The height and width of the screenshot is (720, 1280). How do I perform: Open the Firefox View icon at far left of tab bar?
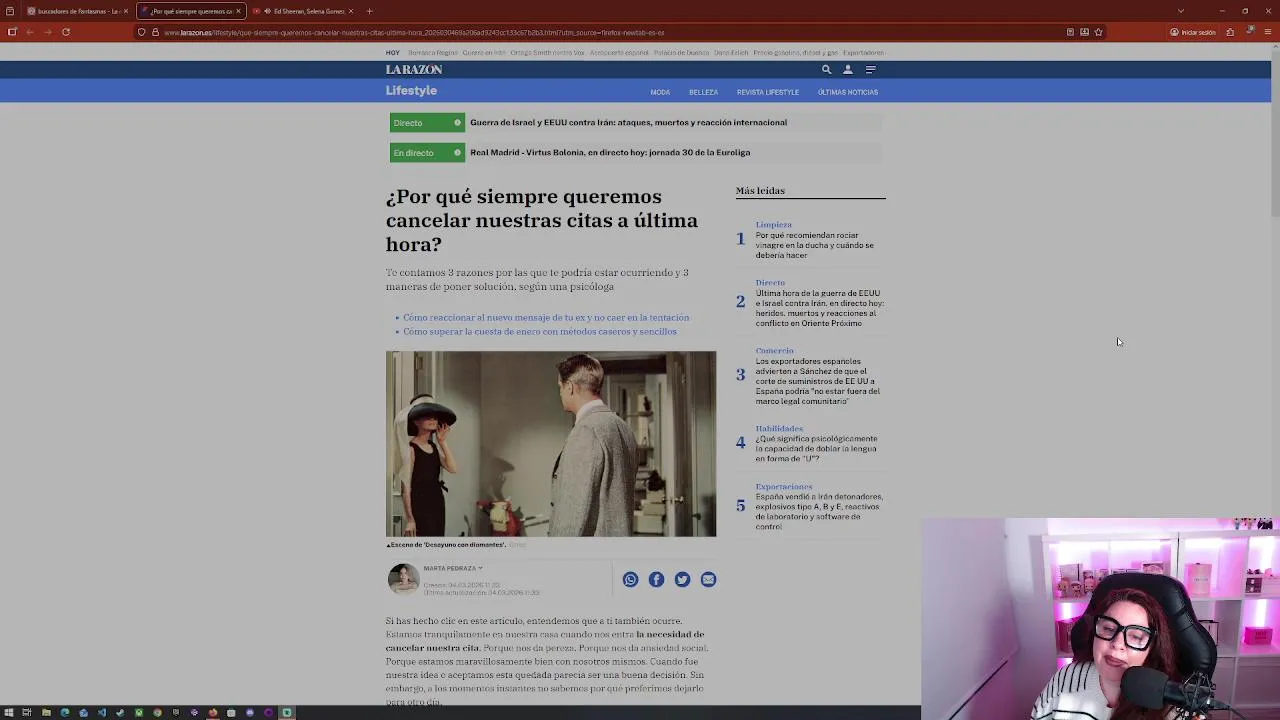pyautogui.click(x=9, y=11)
